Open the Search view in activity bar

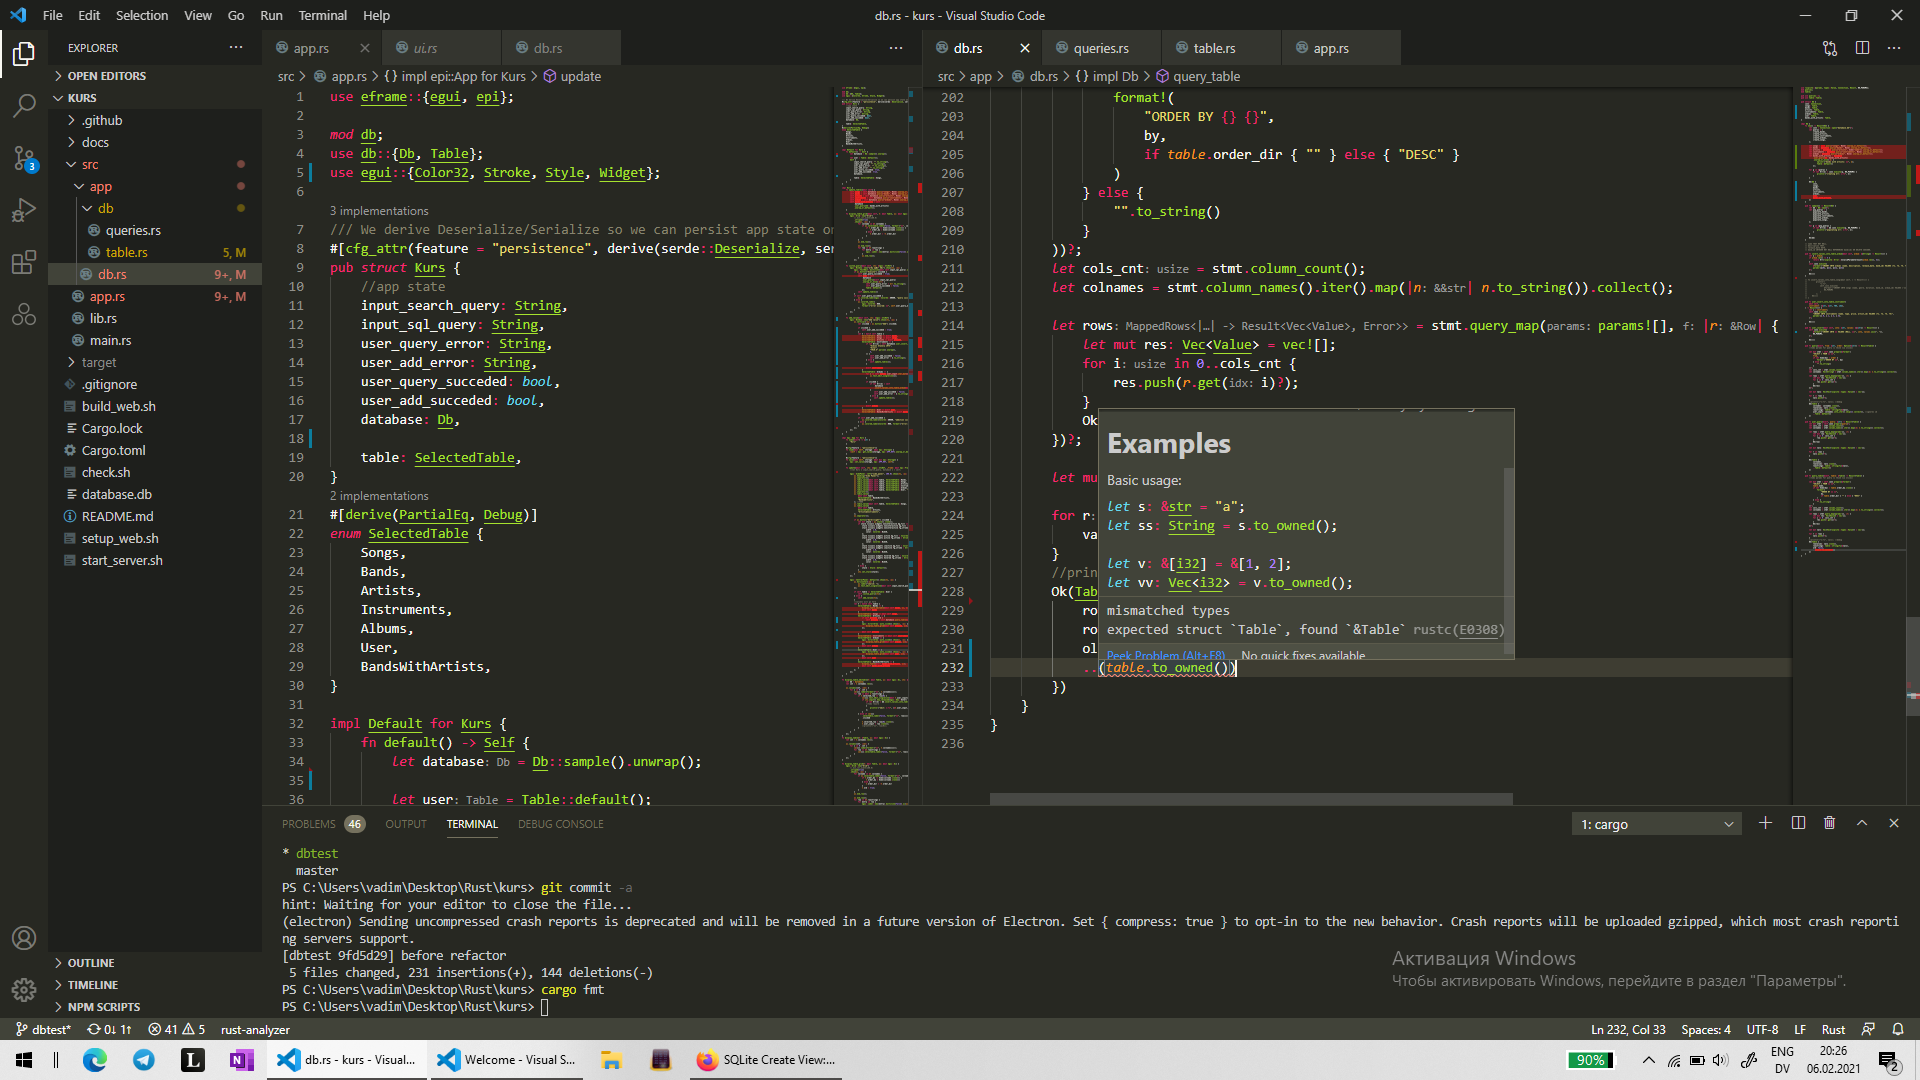(24, 105)
